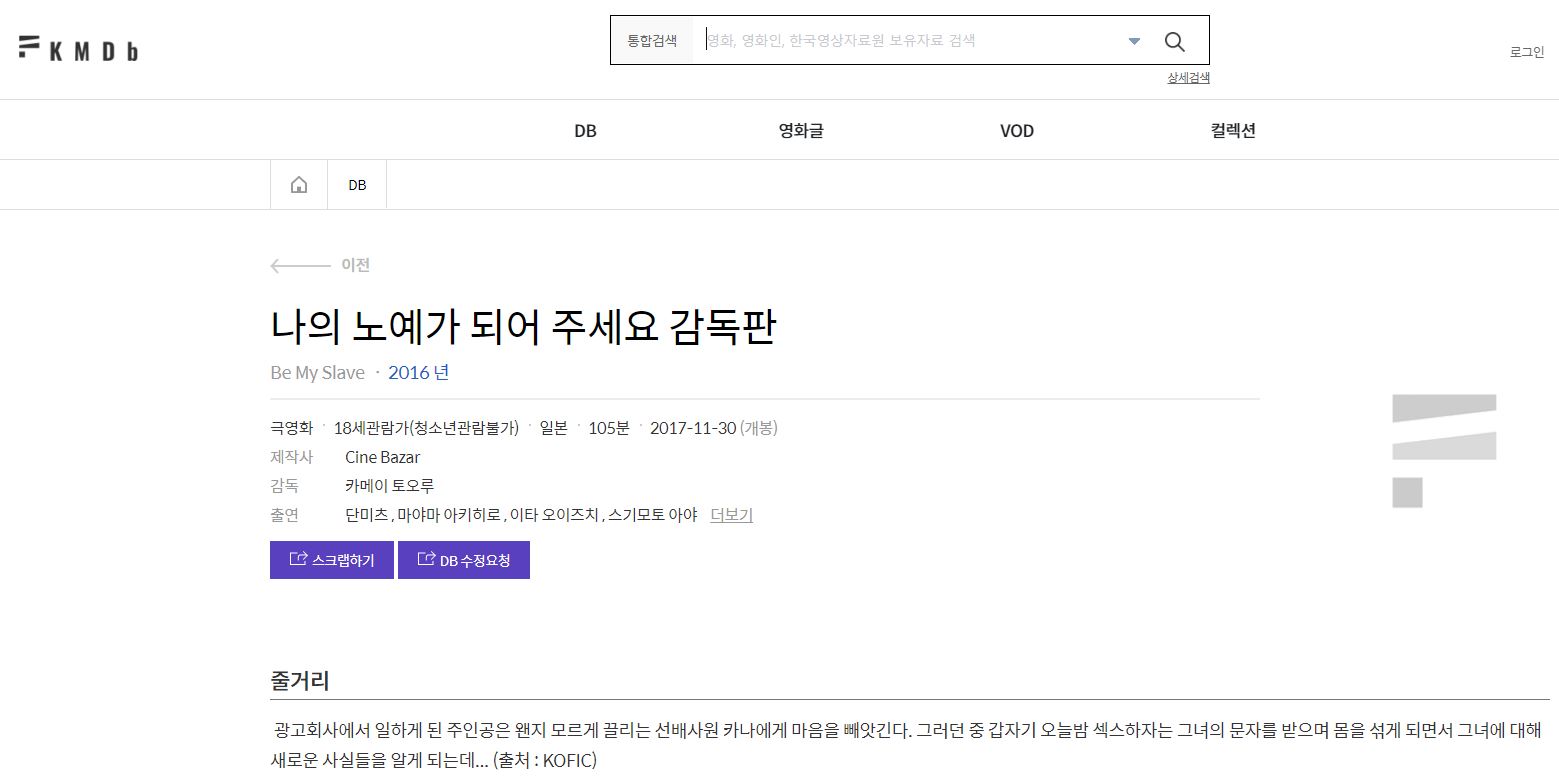Open the VOD menu
This screenshot has width=1559, height=780.
pos(1016,131)
